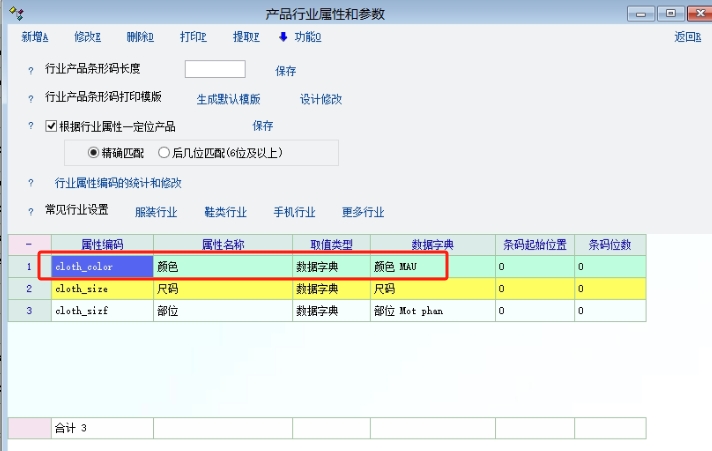Select the 精确匹配 radio button
The image size is (712, 451).
pyautogui.click(x=94, y=153)
